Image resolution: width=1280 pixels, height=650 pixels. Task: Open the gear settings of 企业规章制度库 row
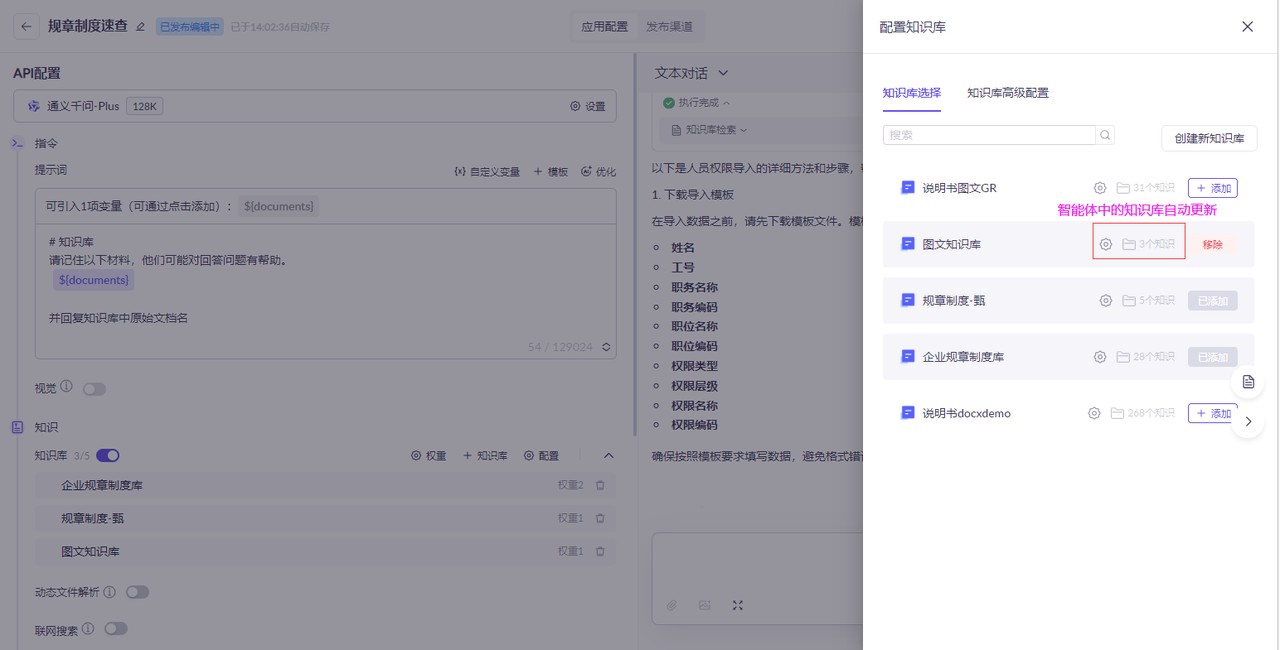[1100, 357]
